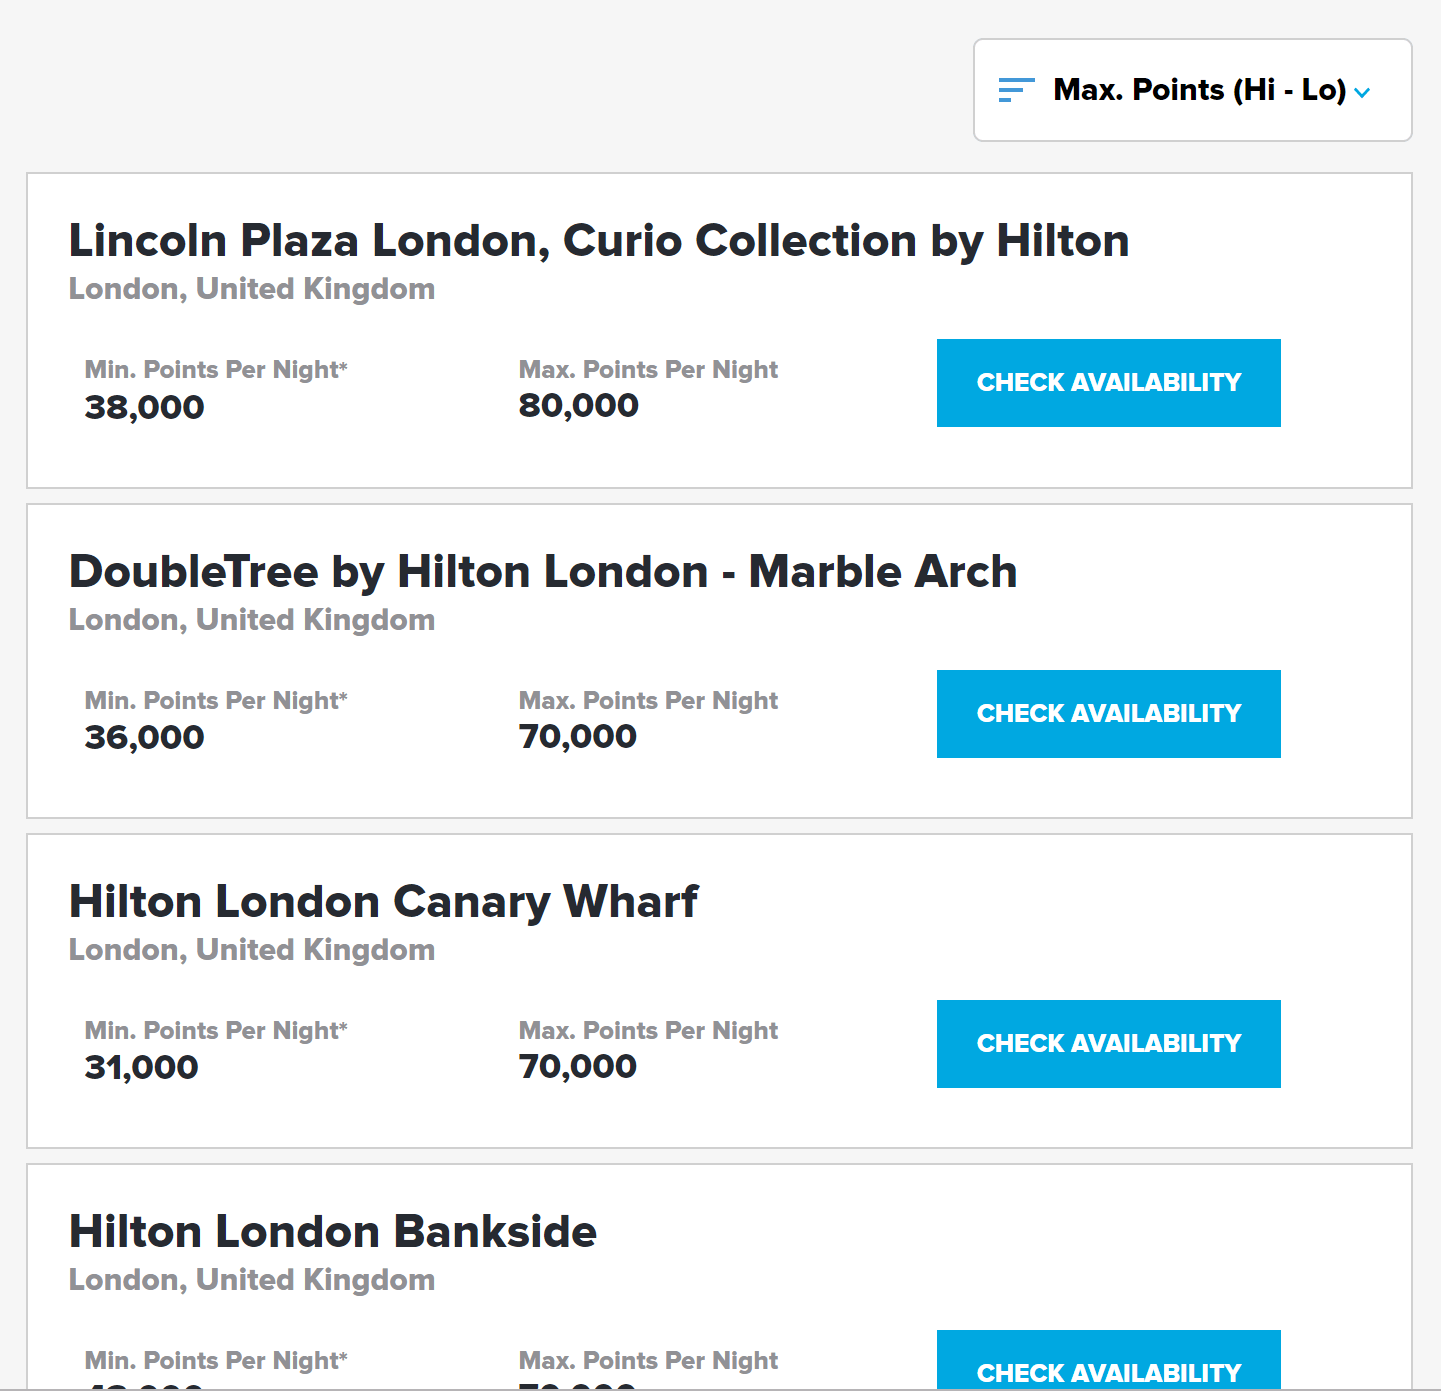Check availability for DoubleTree Marble Arch

click(x=1108, y=713)
